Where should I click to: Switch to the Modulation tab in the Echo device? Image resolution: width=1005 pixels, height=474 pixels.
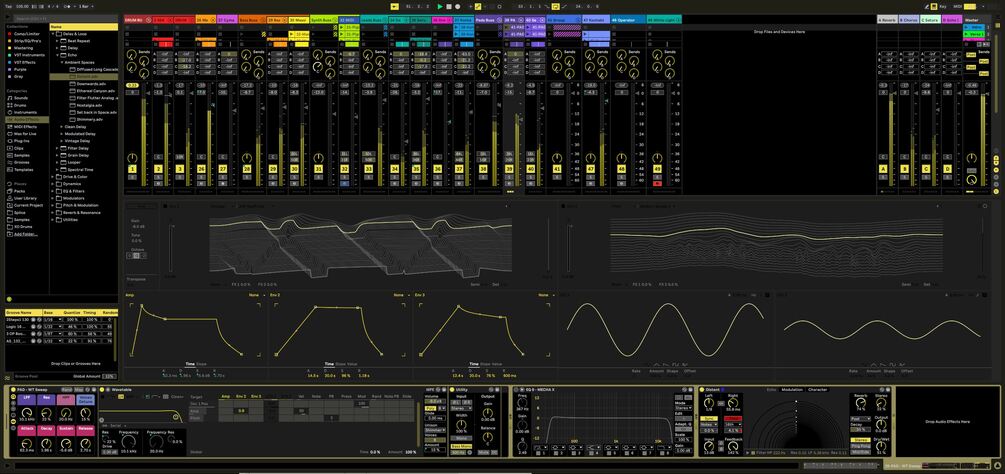pos(792,389)
